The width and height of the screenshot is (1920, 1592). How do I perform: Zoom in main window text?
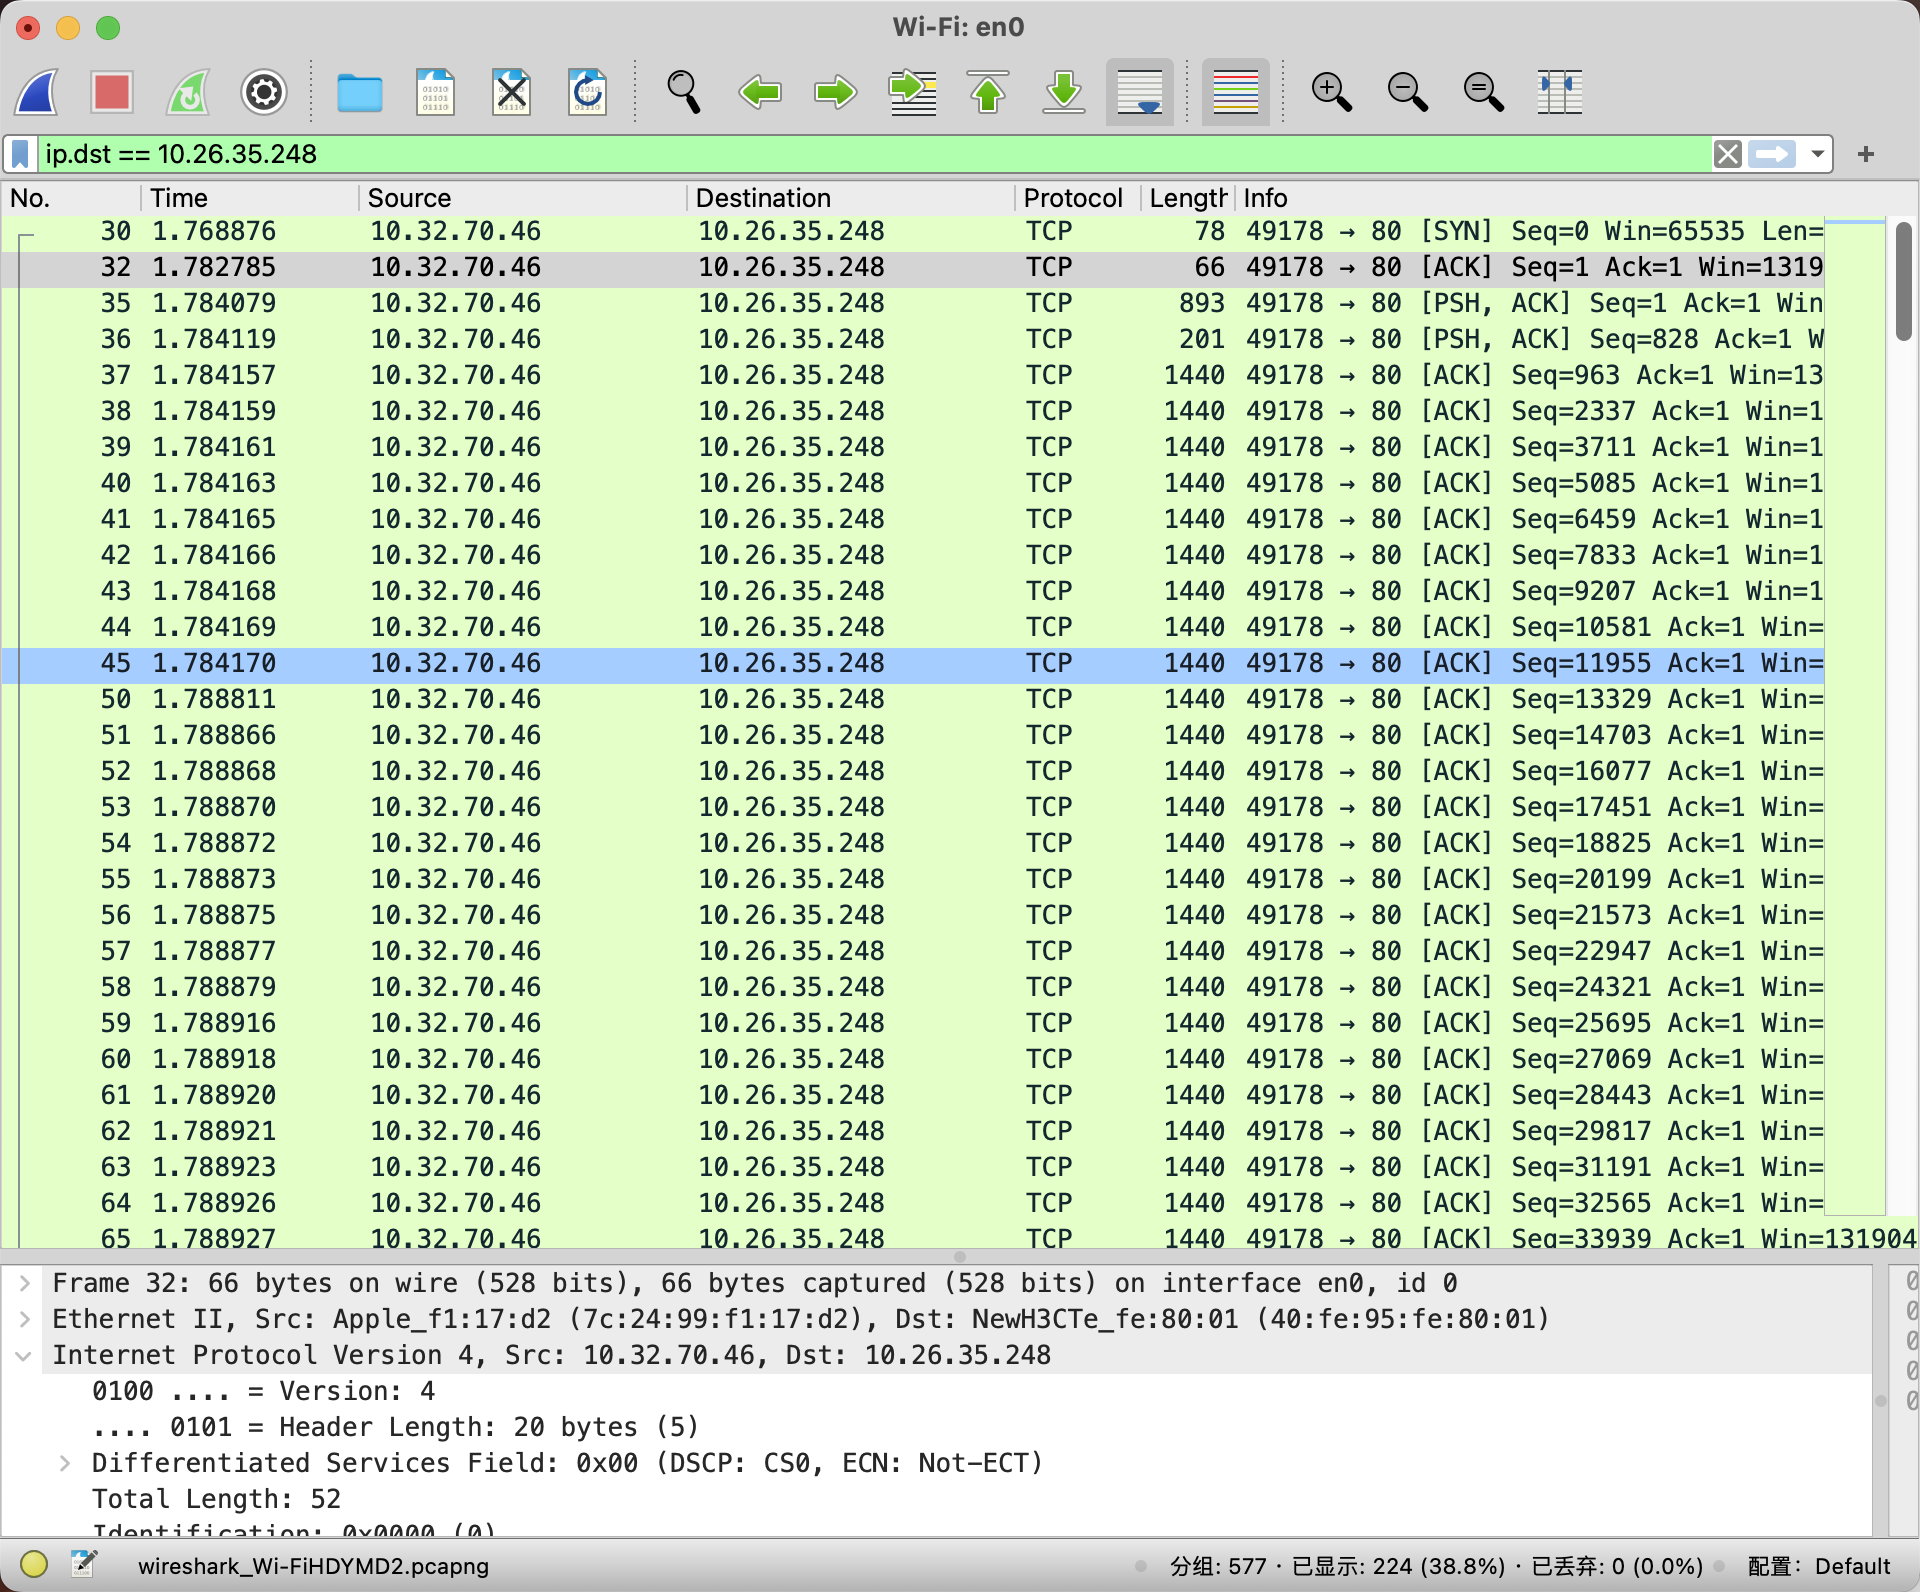(1332, 92)
